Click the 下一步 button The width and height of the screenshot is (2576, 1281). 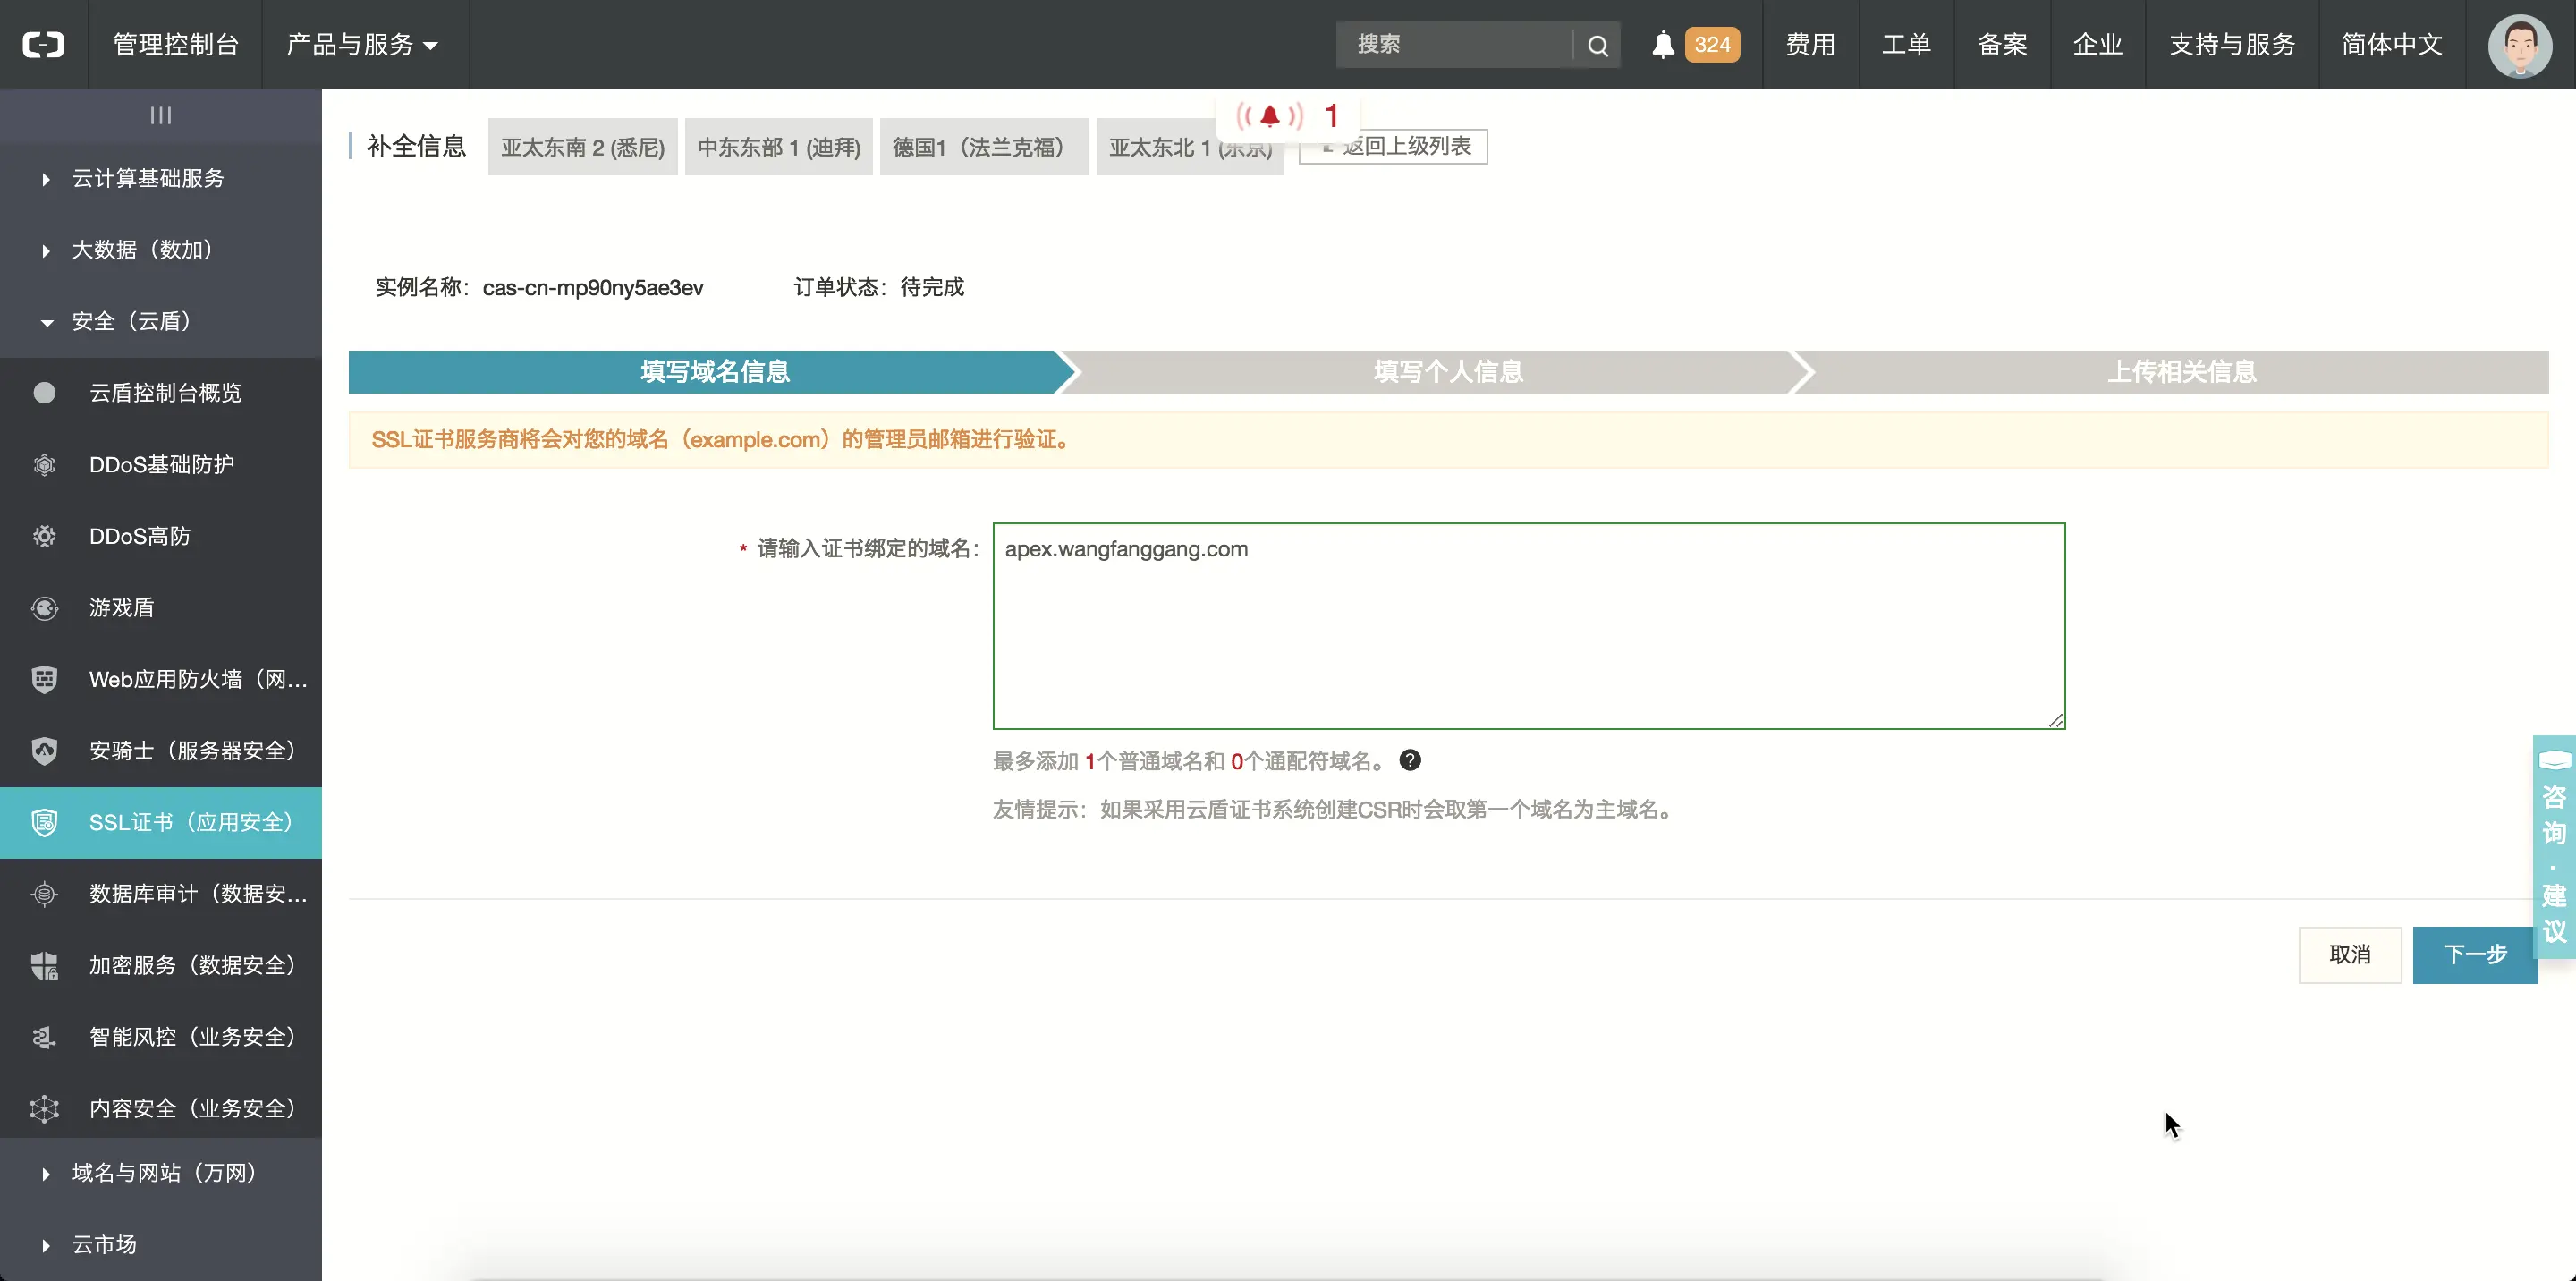pyautogui.click(x=2474, y=955)
